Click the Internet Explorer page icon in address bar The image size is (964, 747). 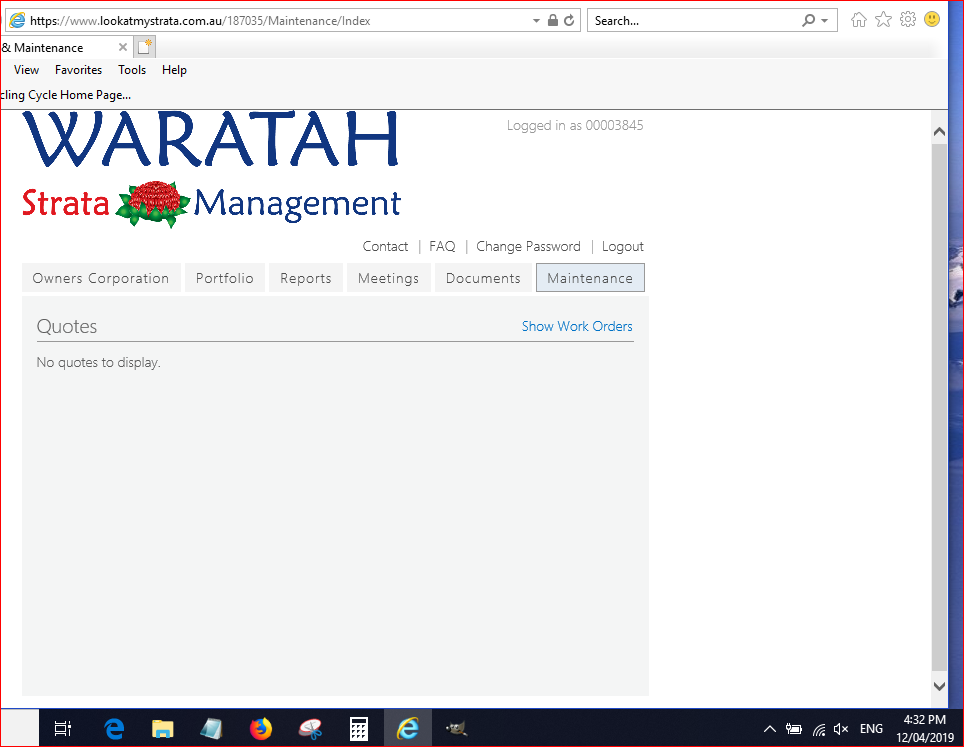click(x=17, y=20)
